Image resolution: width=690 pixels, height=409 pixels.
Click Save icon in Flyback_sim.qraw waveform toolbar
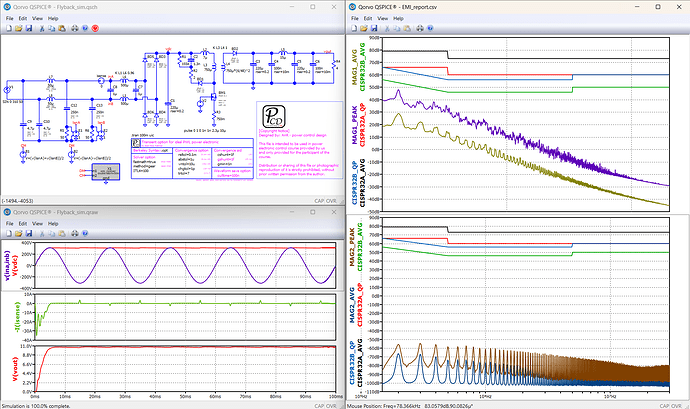click(x=29, y=233)
